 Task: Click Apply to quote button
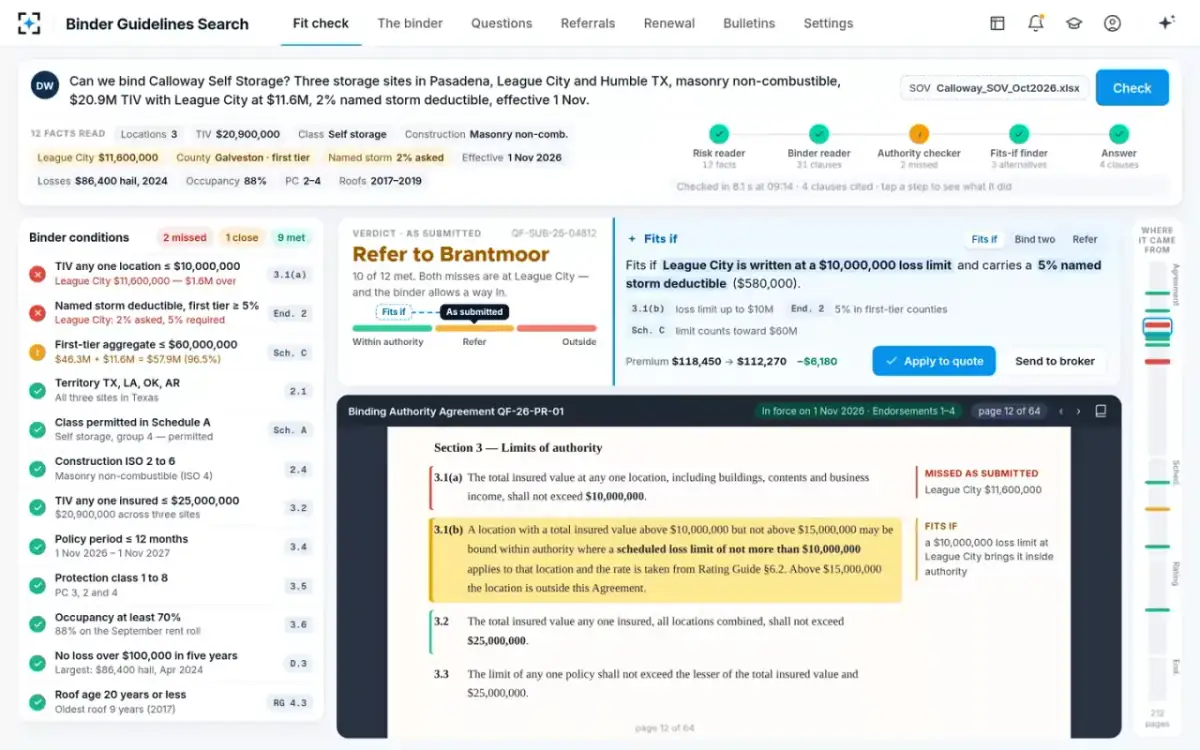(x=934, y=361)
